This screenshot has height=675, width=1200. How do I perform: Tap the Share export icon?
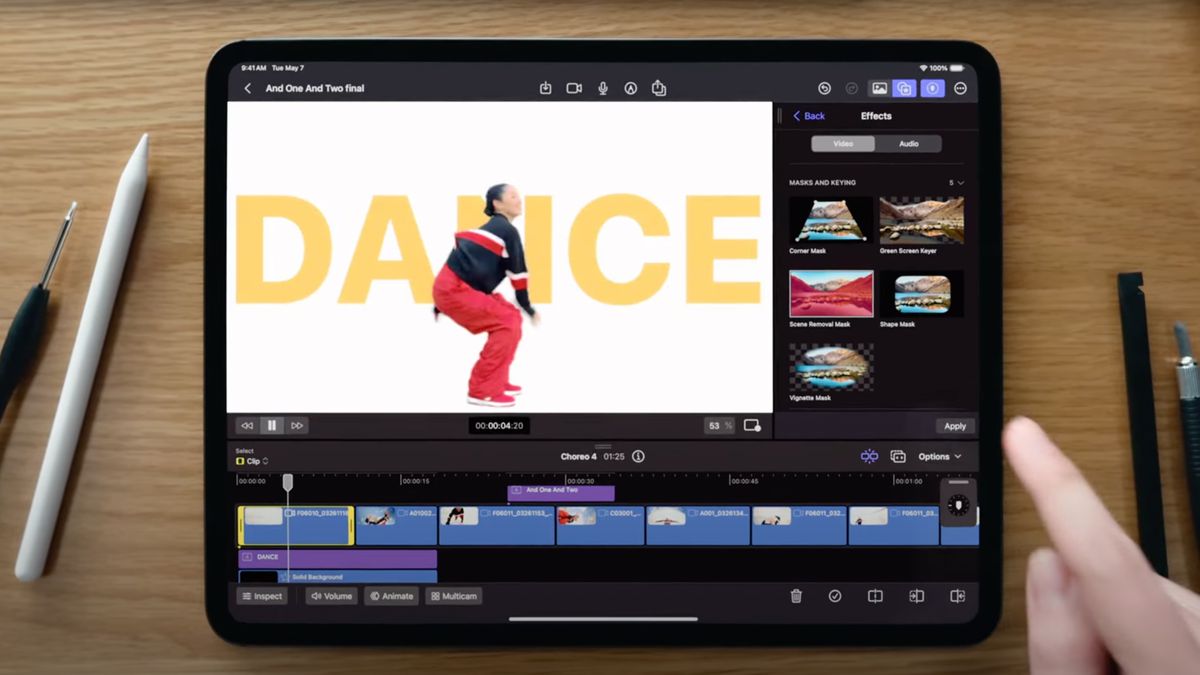coord(658,88)
